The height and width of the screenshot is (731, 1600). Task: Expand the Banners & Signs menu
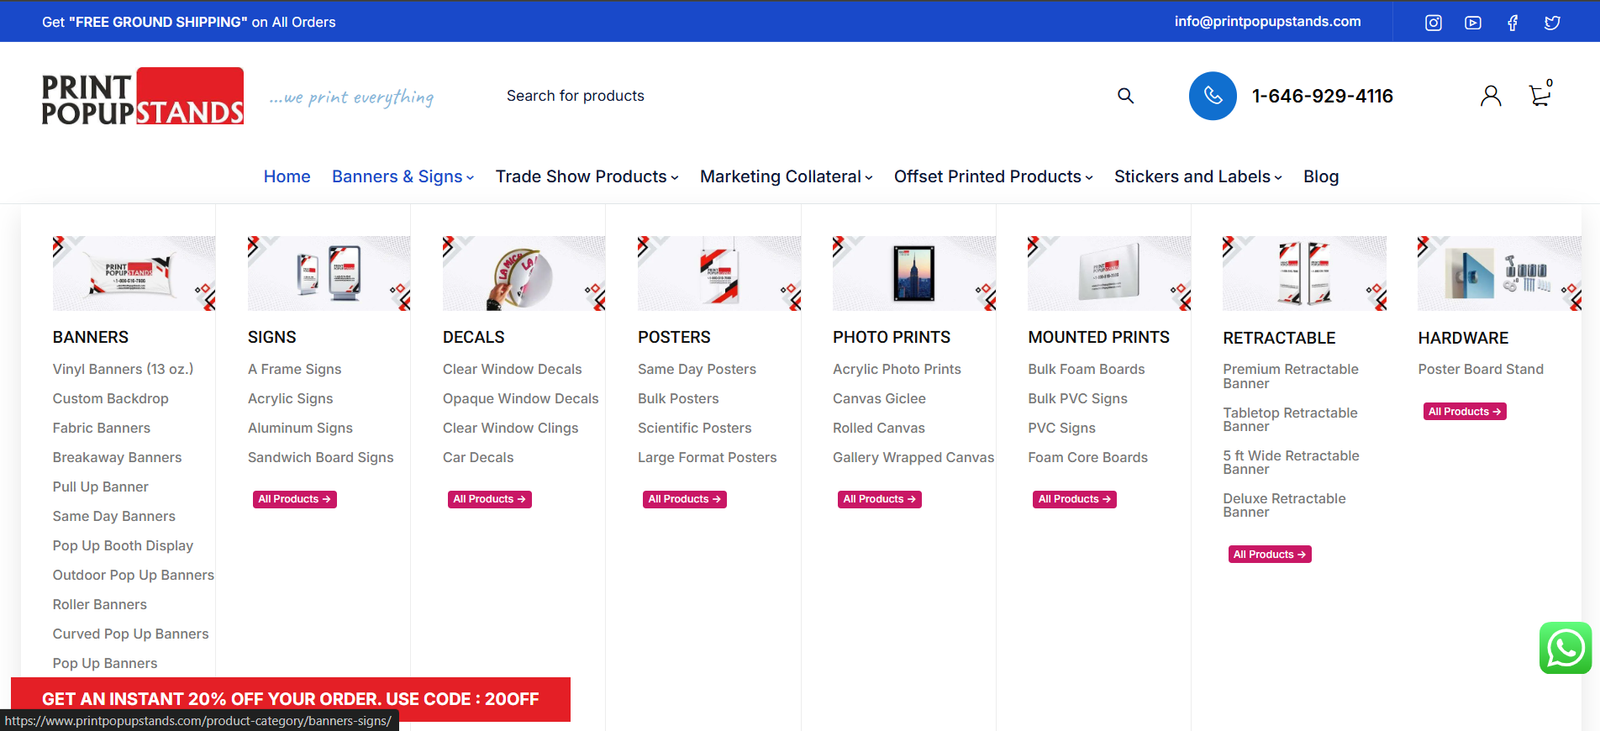point(403,177)
